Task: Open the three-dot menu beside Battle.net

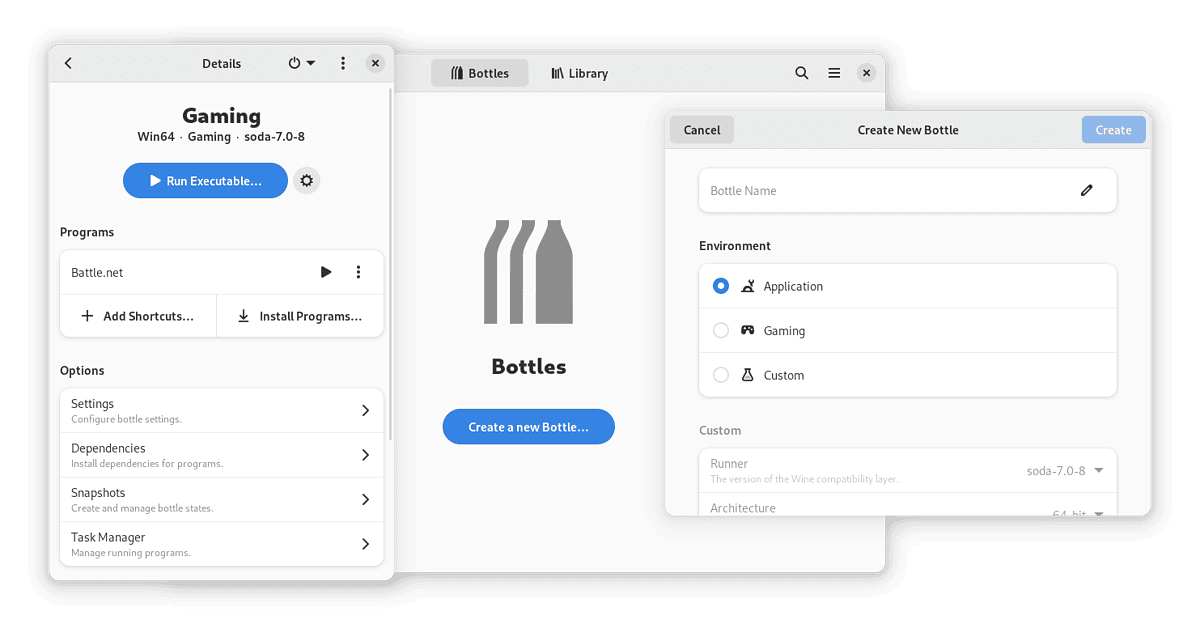Action: point(358,271)
